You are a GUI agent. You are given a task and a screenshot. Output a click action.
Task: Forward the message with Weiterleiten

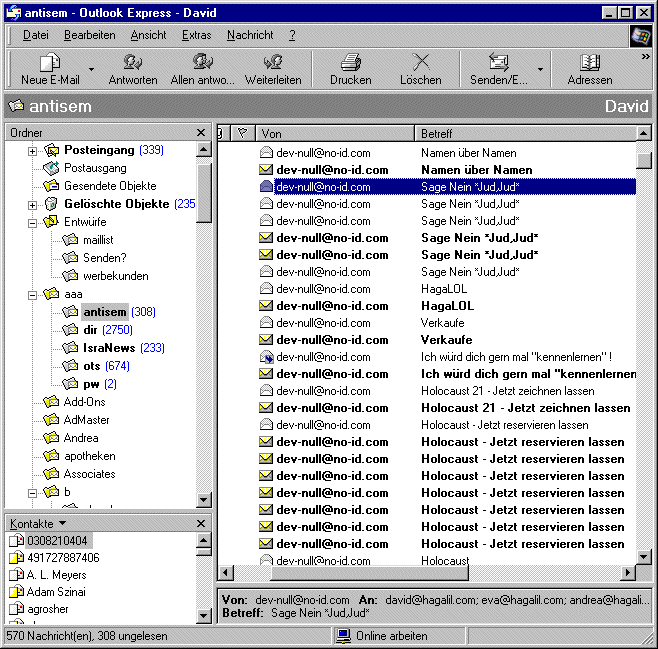(x=273, y=63)
